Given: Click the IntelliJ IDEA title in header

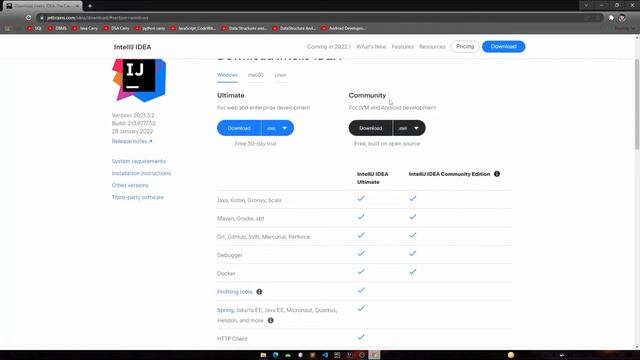Looking at the screenshot, I should pos(132,47).
